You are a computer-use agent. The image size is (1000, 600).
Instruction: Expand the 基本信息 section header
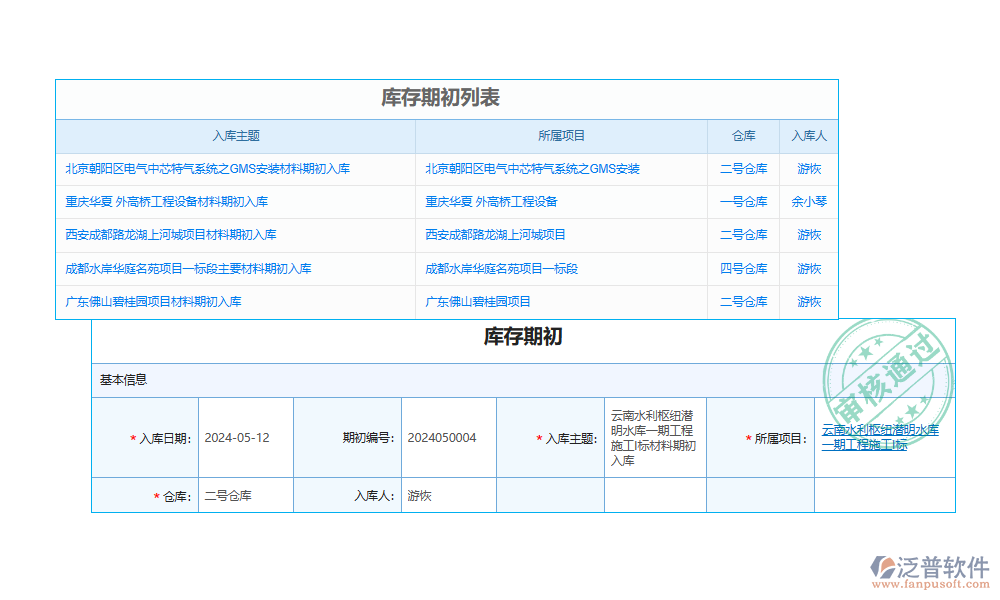coord(124,380)
